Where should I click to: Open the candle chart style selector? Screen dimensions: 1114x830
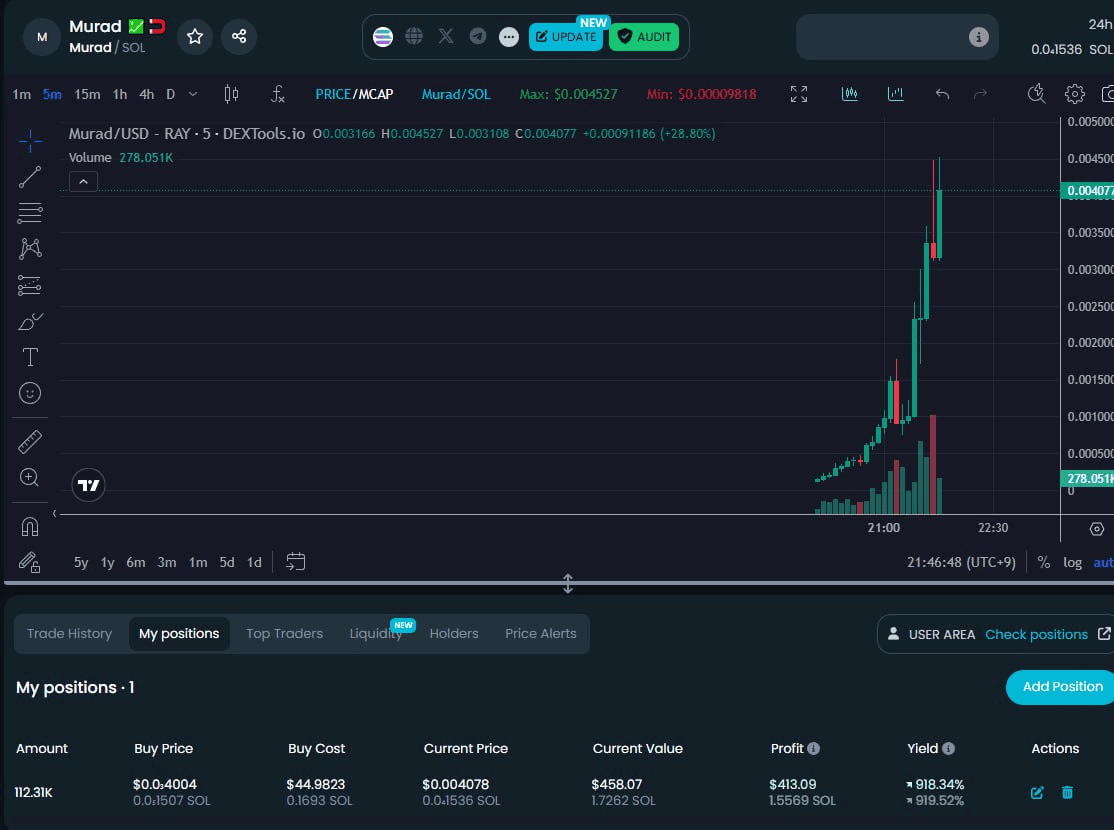tap(231, 94)
